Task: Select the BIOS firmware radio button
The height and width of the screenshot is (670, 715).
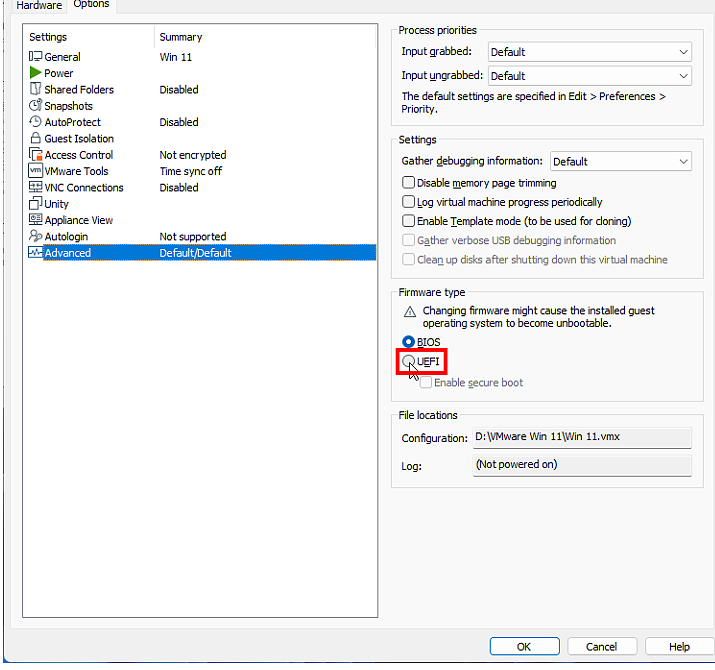Action: (x=408, y=342)
